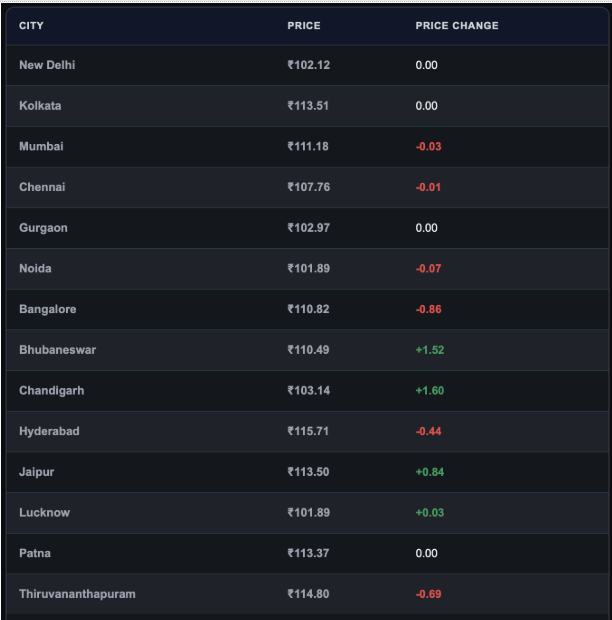This screenshot has height=620, width=612.
Task: Click Chandigarh's +1.60 price change
Action: (x=430, y=391)
